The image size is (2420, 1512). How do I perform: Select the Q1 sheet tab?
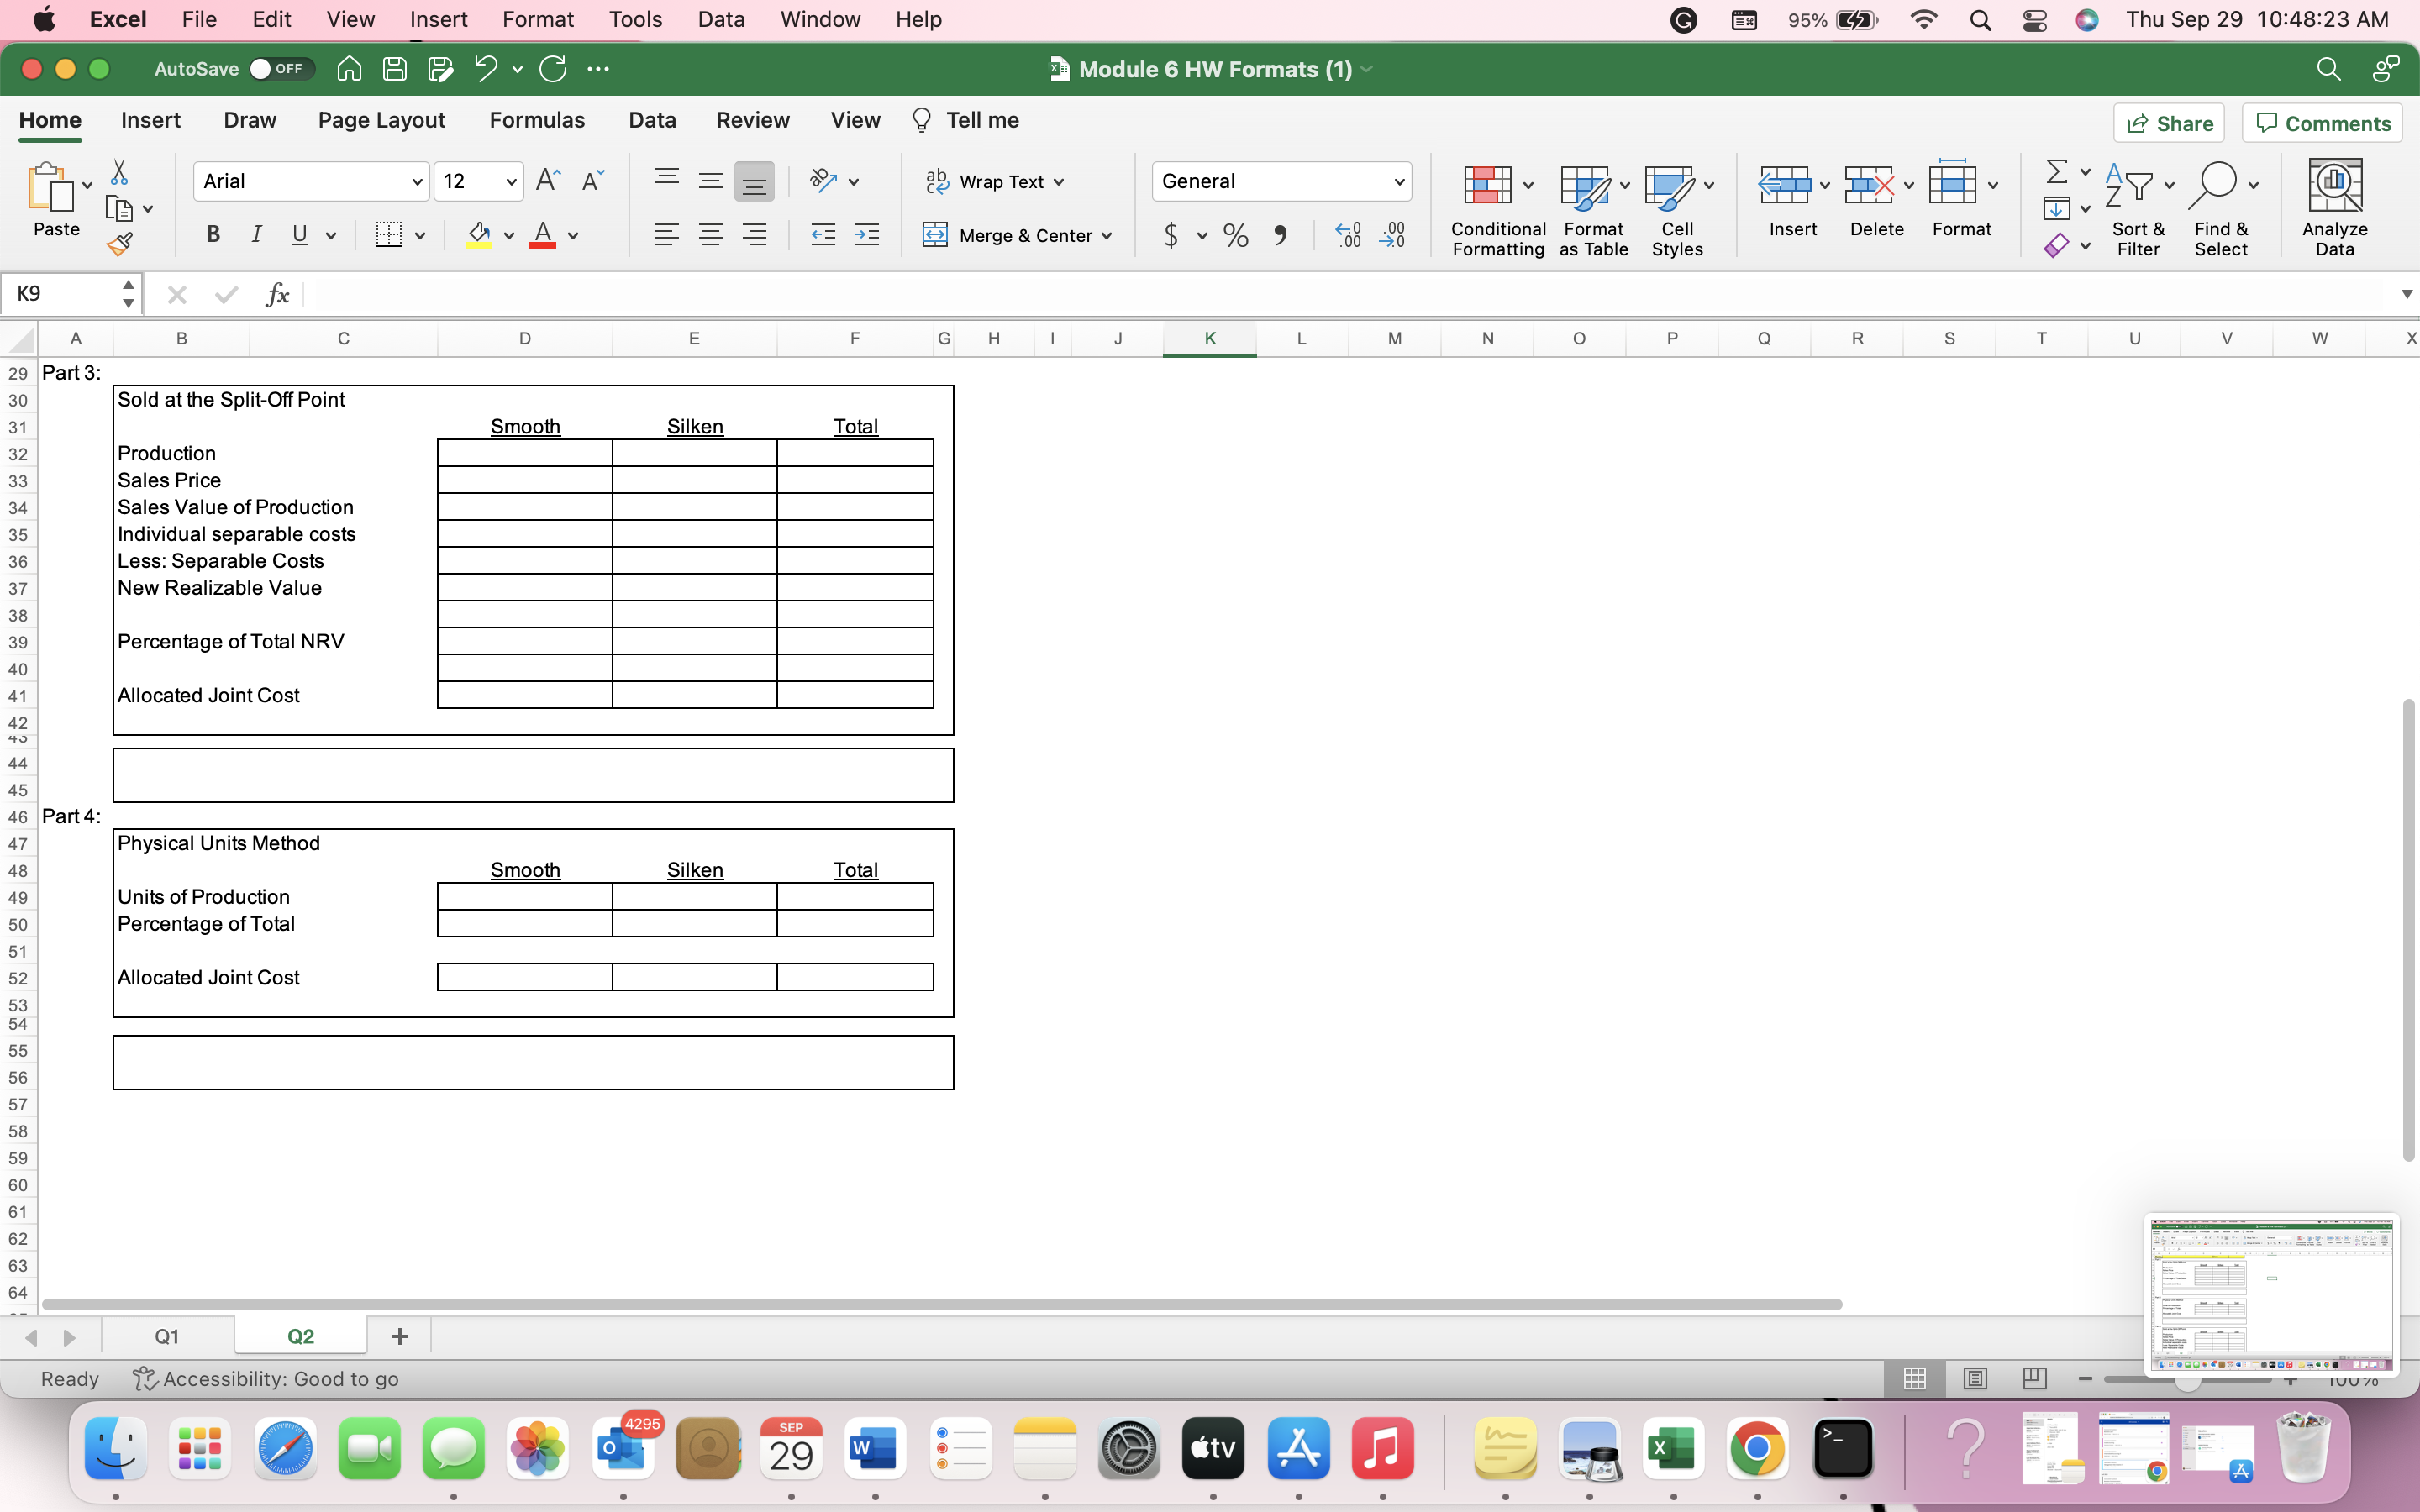pyautogui.click(x=166, y=1335)
